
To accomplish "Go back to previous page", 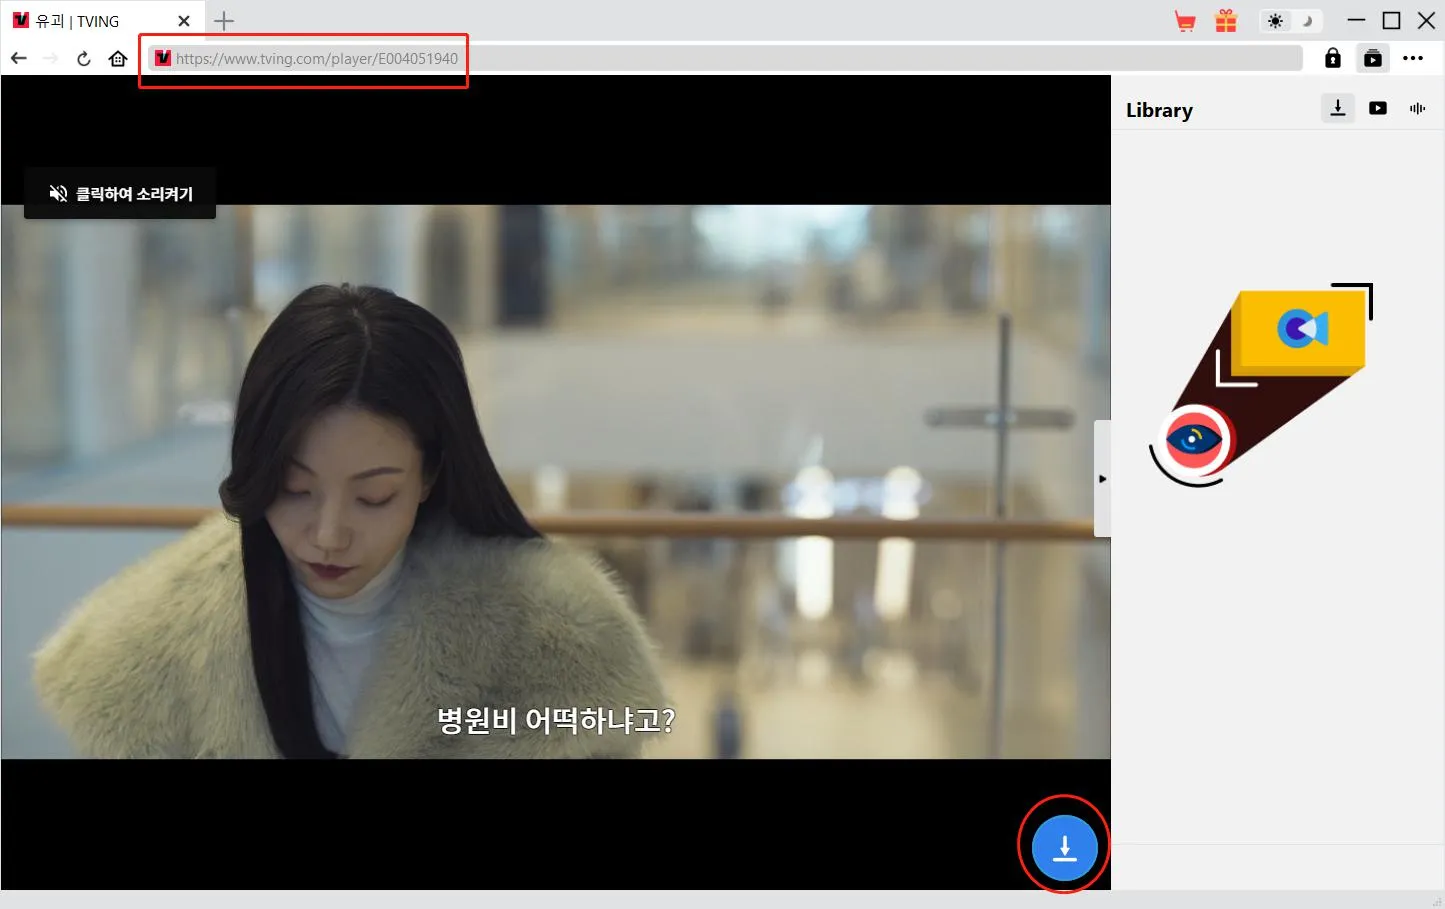I will [19, 58].
